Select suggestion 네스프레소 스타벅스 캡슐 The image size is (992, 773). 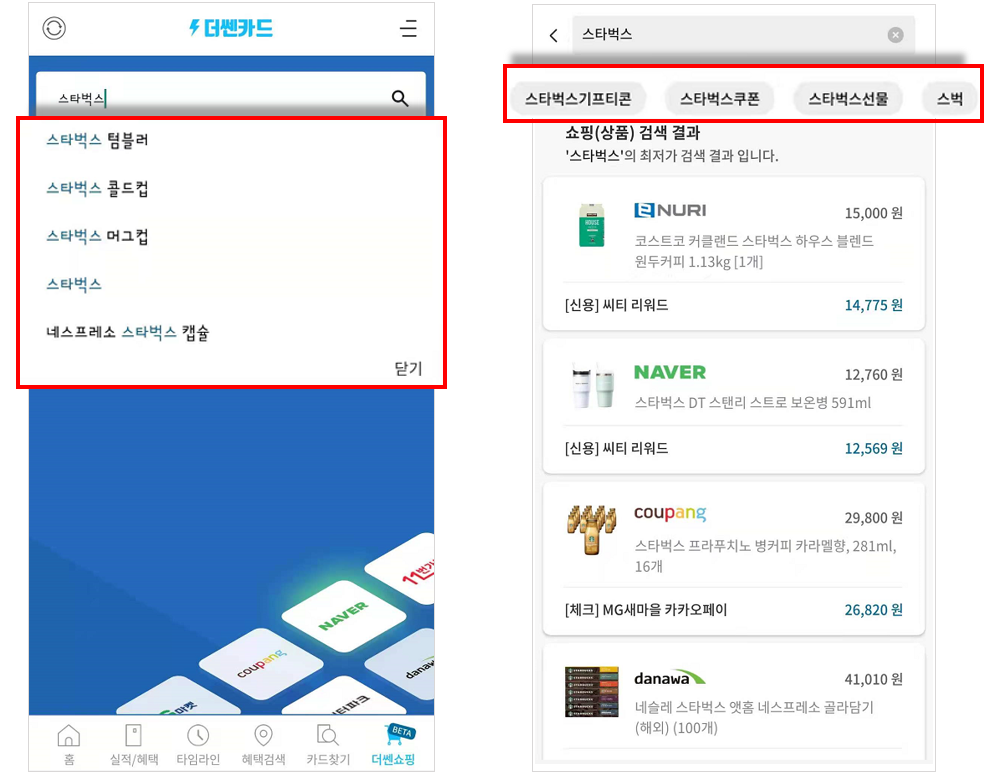pyautogui.click(x=127, y=332)
